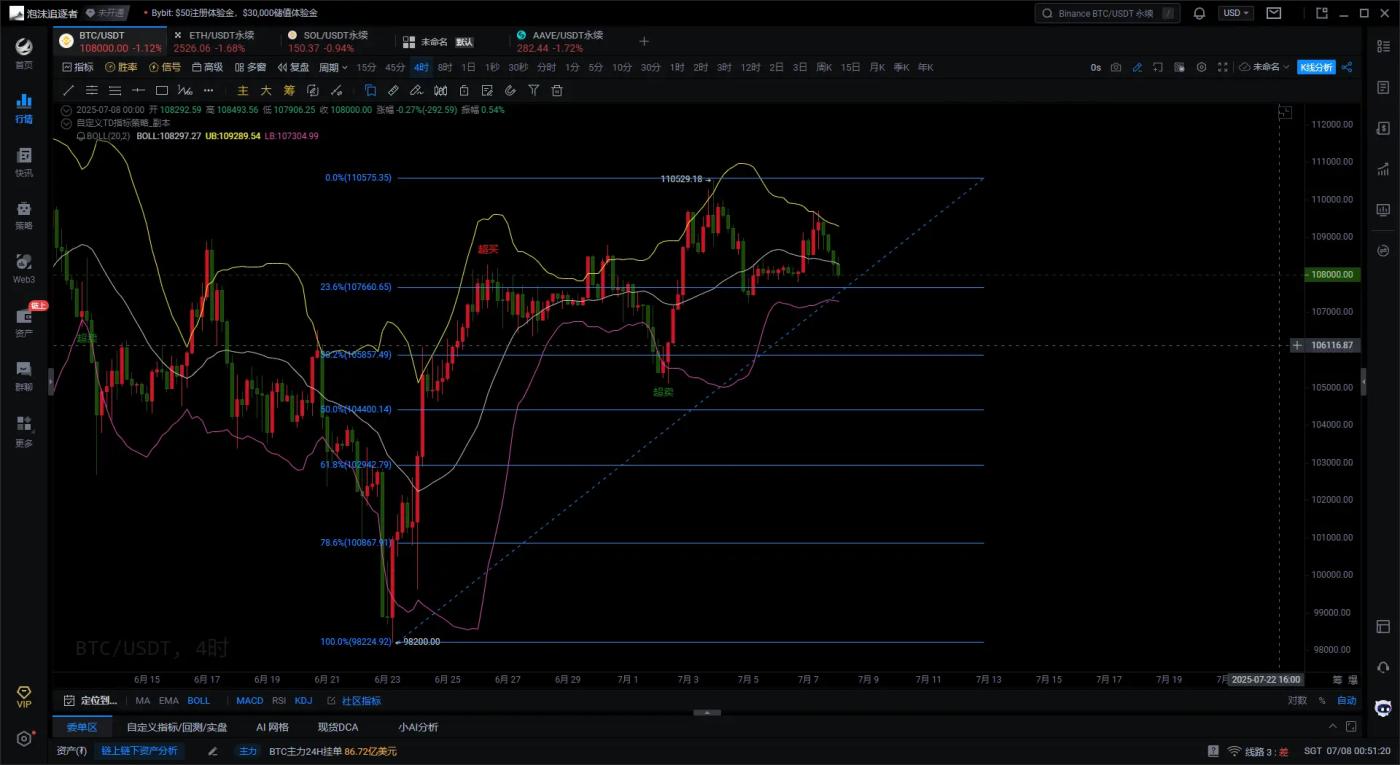Image resolution: width=1400 pixels, height=765 pixels.
Task: Take chart screenshot with camera icon
Action: 1116,67
